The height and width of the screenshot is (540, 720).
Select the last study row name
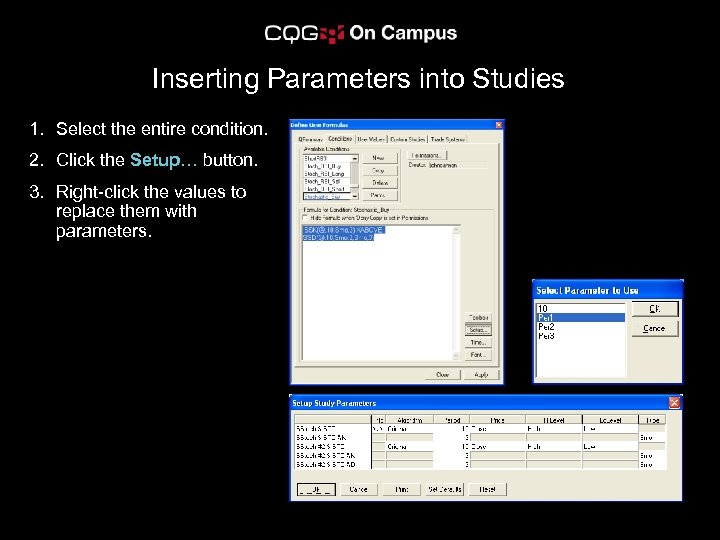click(332, 465)
